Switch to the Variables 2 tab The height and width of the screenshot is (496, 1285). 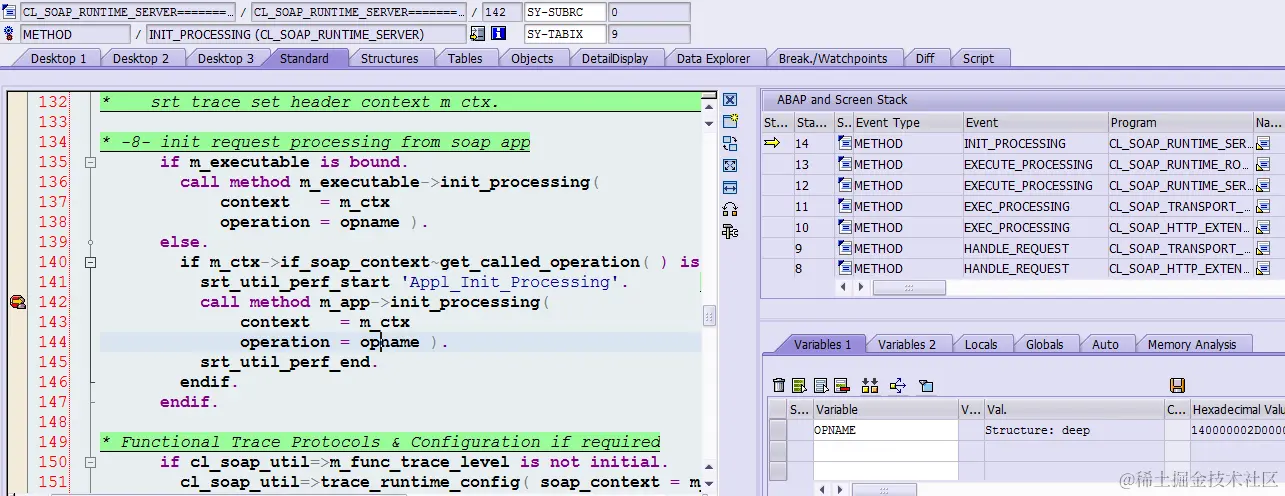[x=907, y=344]
